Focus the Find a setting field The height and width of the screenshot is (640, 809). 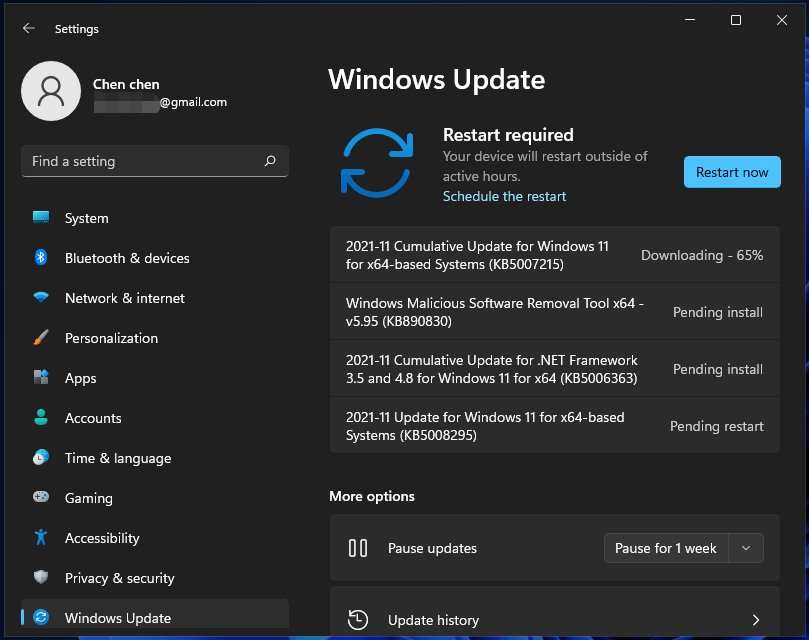coord(155,161)
